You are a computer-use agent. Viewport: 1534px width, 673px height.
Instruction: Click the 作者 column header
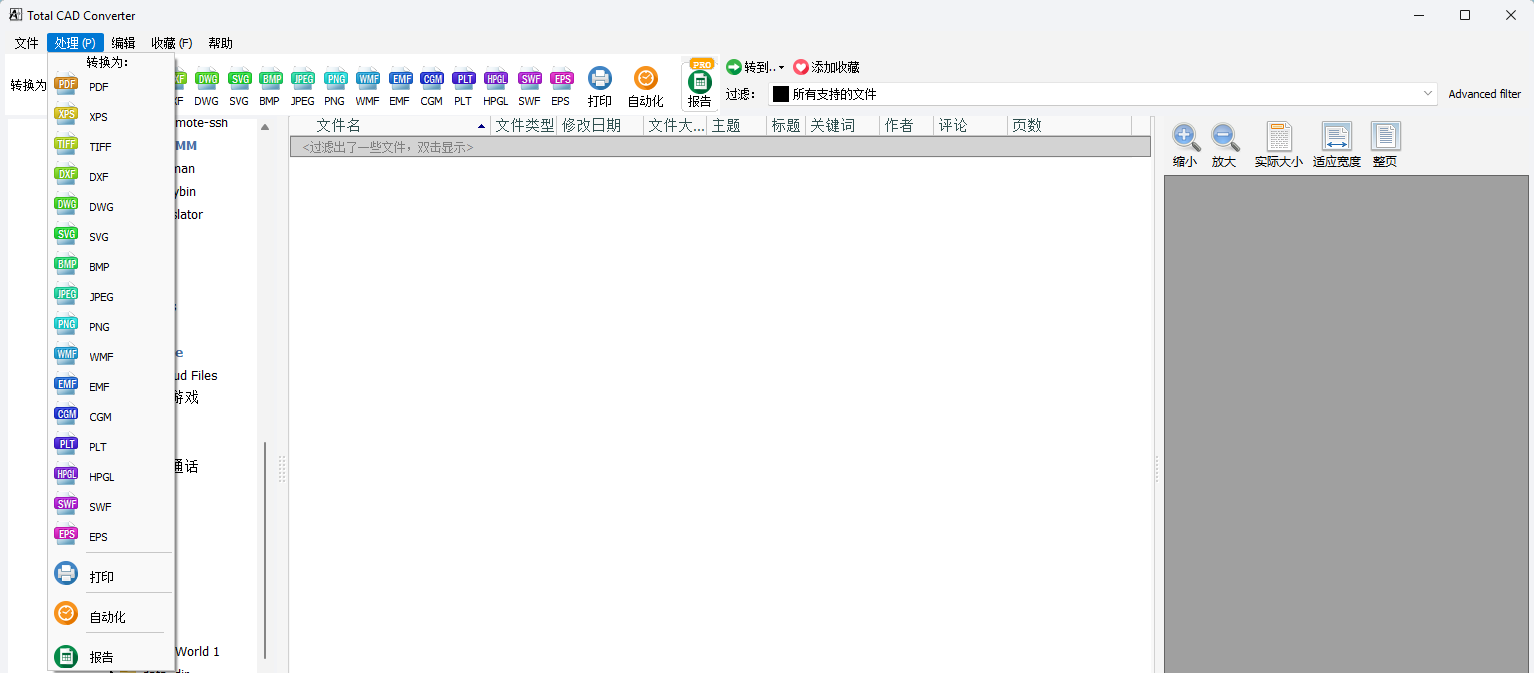907,125
